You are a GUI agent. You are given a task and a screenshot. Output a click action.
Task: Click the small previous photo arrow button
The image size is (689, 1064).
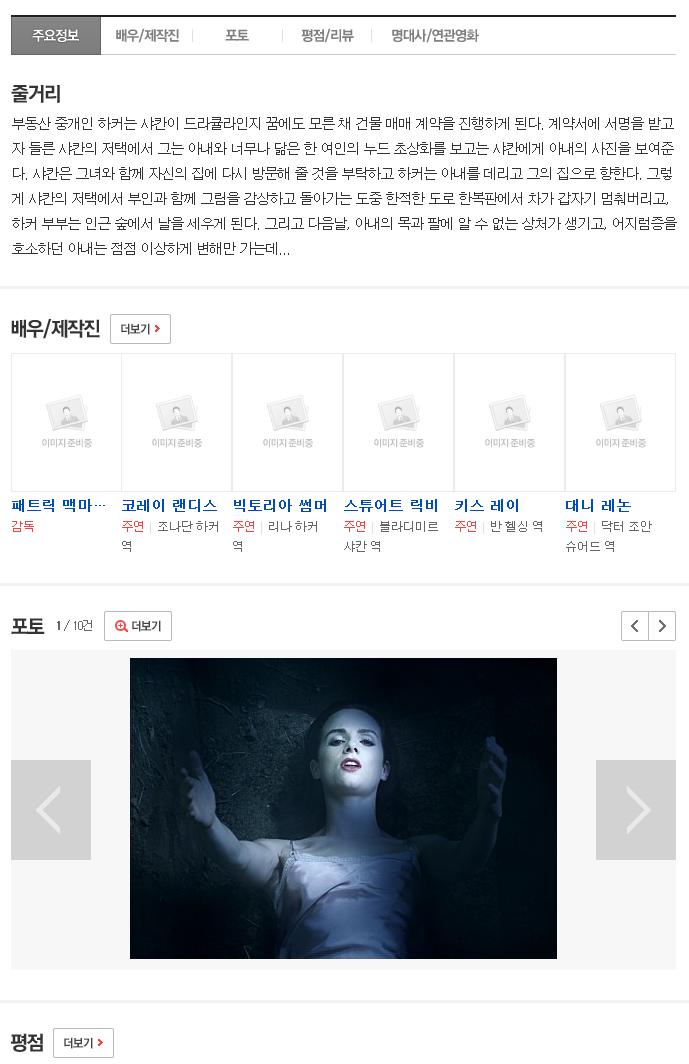click(x=635, y=626)
